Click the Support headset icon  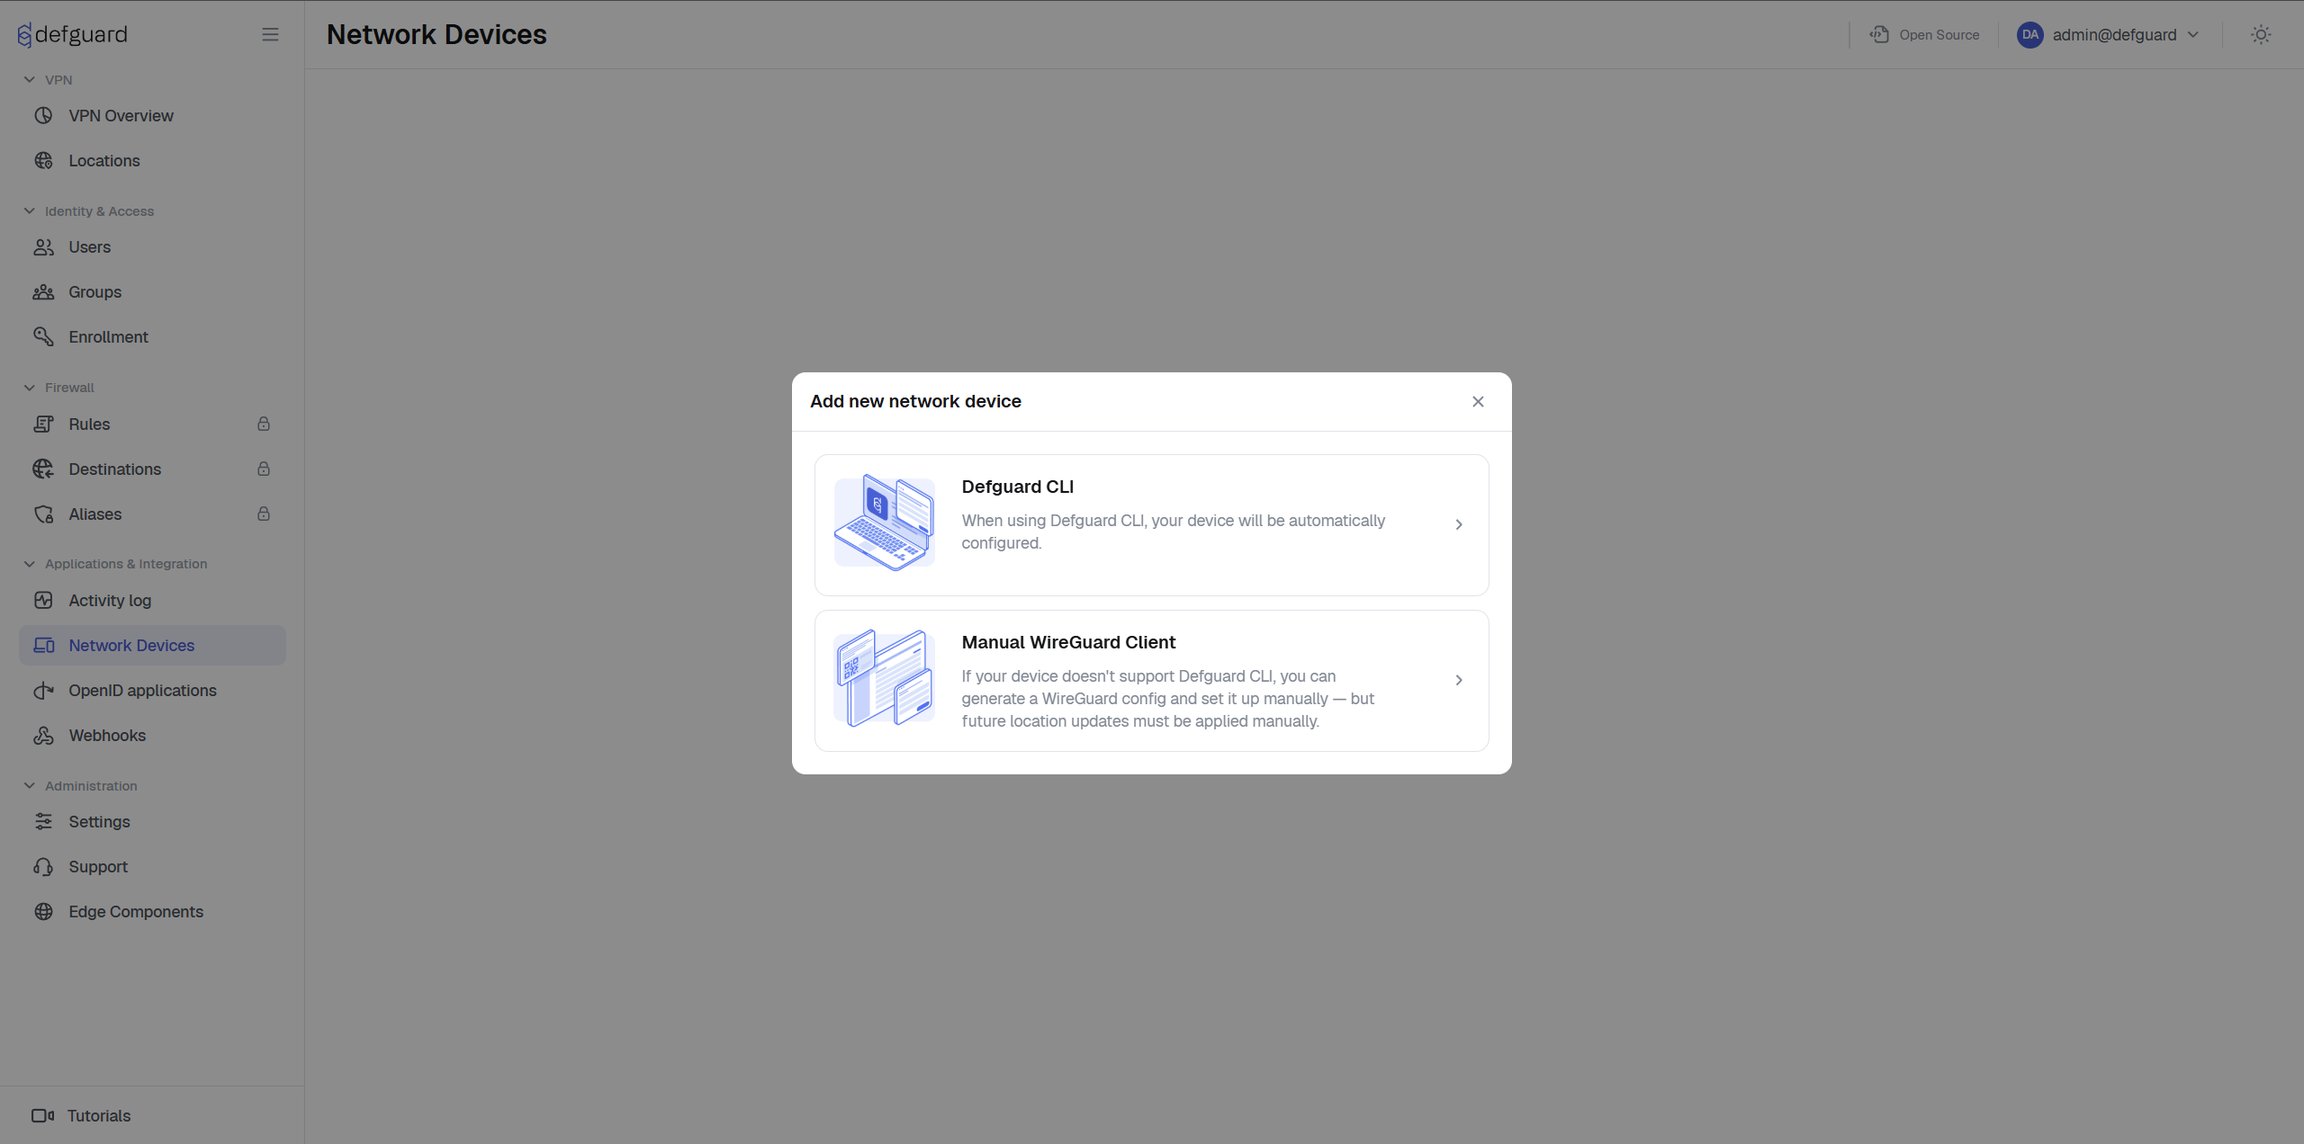43,867
